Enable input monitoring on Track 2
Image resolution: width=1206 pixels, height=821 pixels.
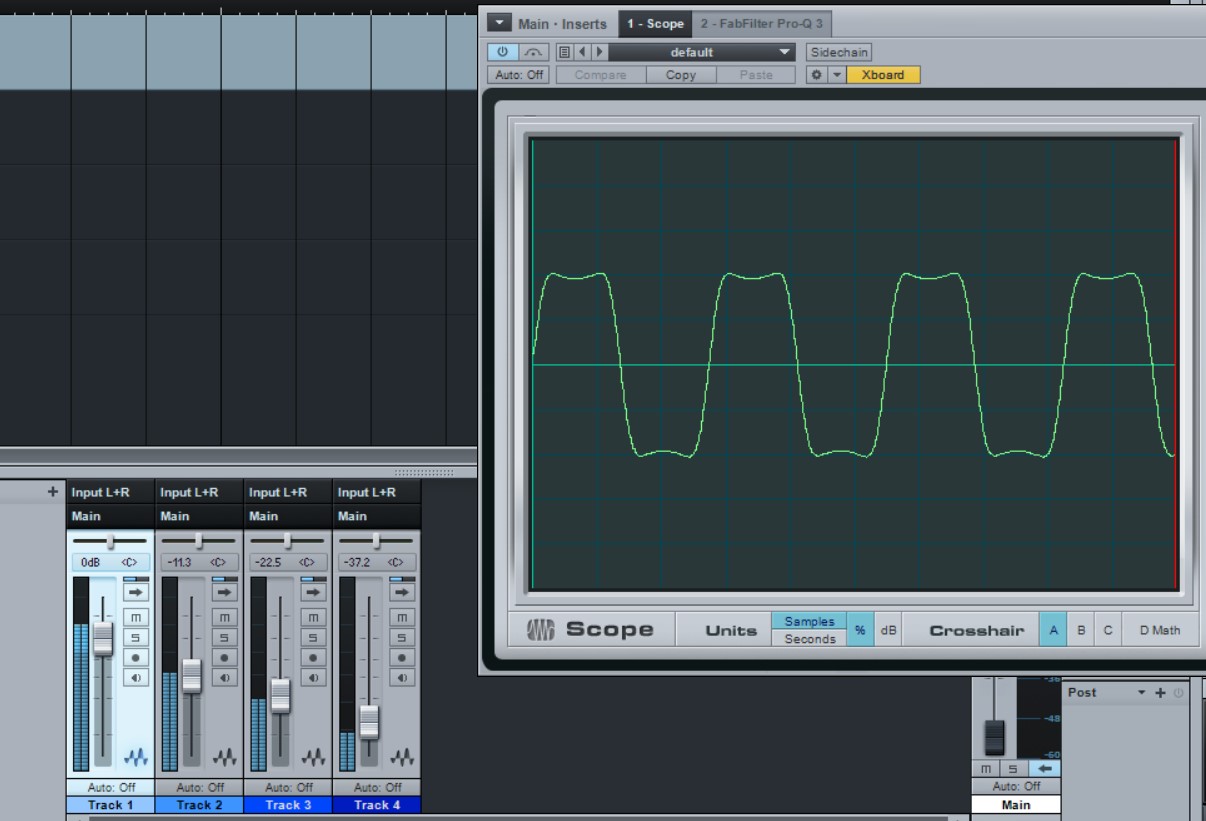(224, 677)
